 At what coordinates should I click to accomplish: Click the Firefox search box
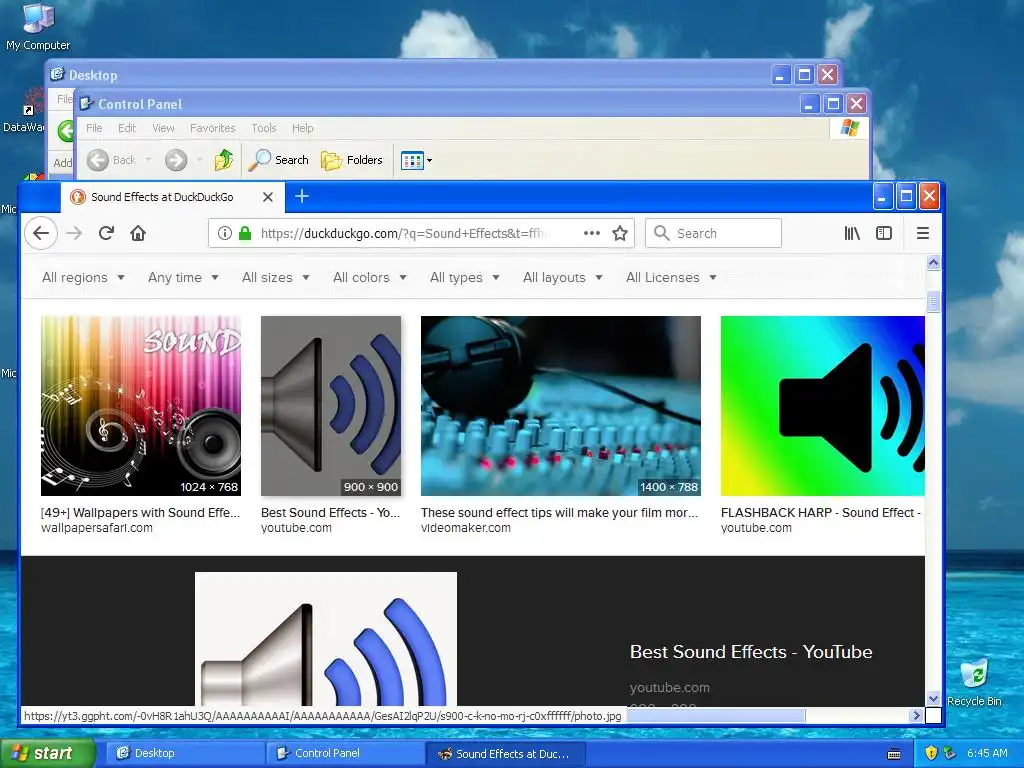[x=713, y=233]
